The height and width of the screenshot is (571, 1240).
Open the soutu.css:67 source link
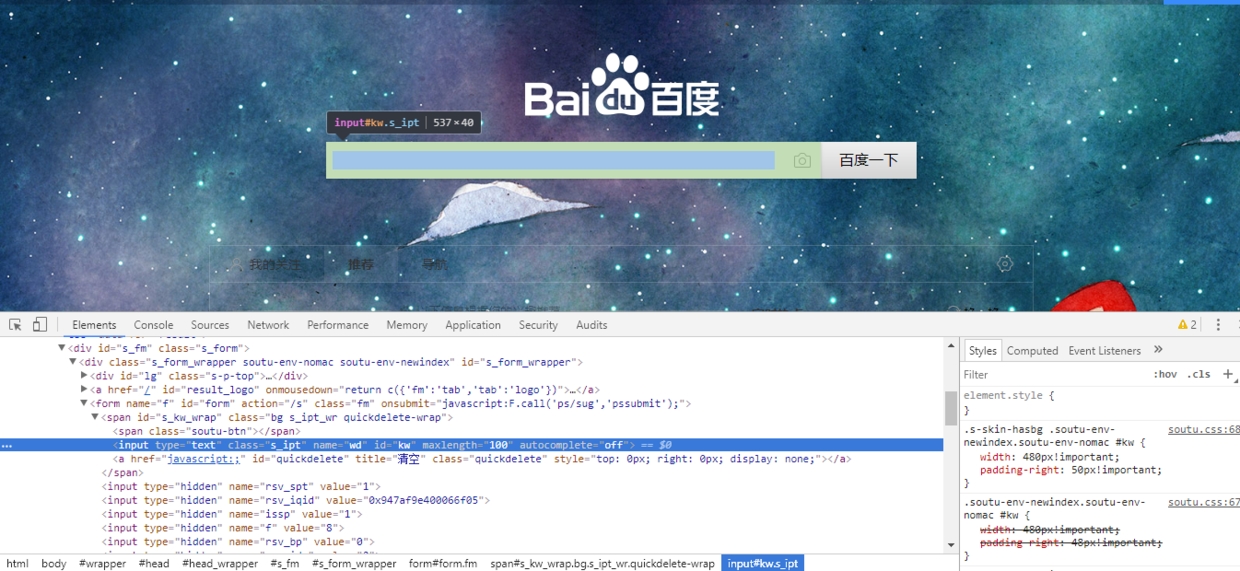pyautogui.click(x=1204, y=502)
